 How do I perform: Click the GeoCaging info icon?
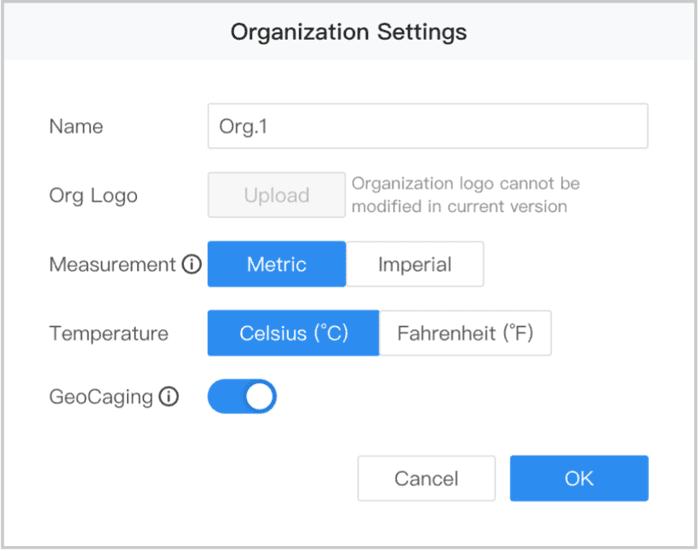coord(169,397)
